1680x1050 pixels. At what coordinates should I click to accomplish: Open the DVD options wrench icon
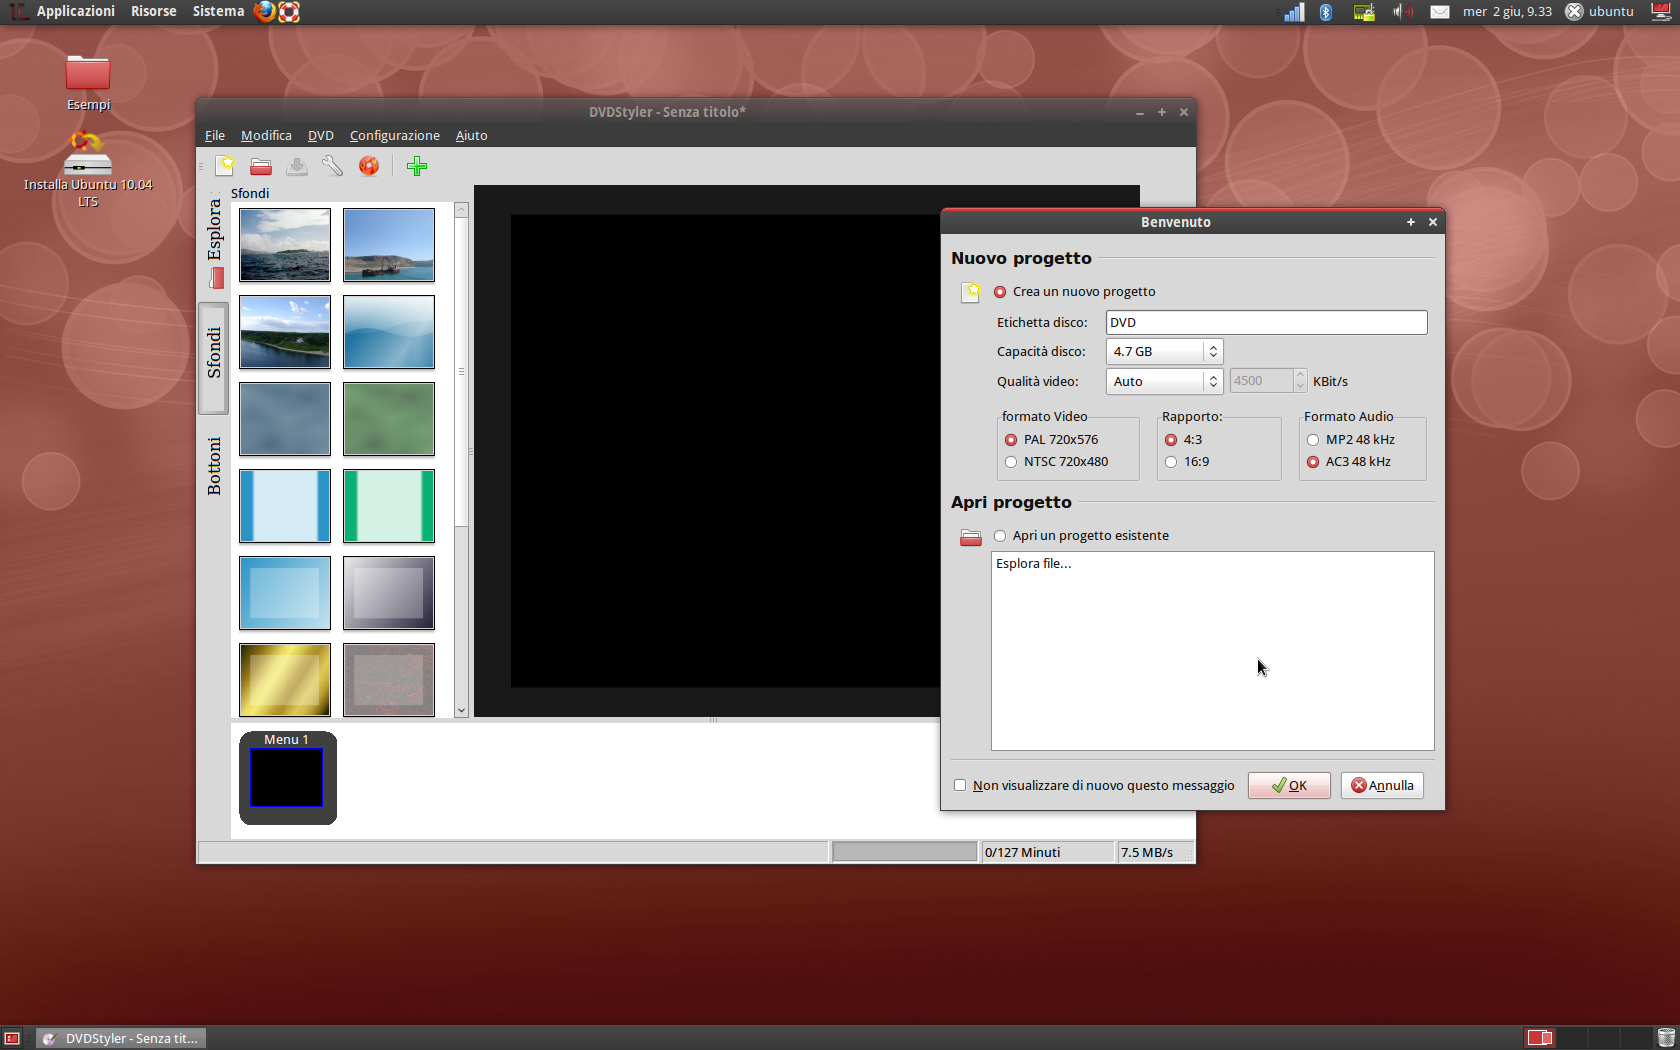coord(333,166)
